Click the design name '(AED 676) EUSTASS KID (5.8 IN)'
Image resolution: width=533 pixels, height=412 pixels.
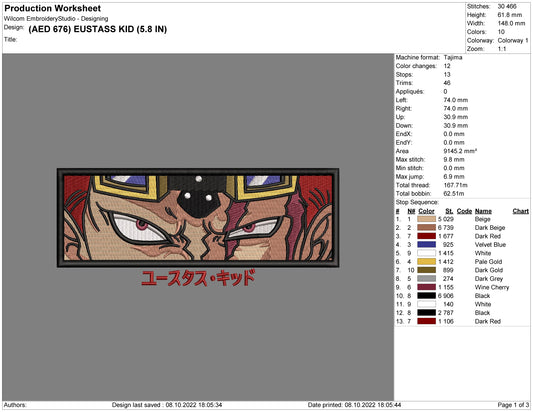(x=98, y=29)
